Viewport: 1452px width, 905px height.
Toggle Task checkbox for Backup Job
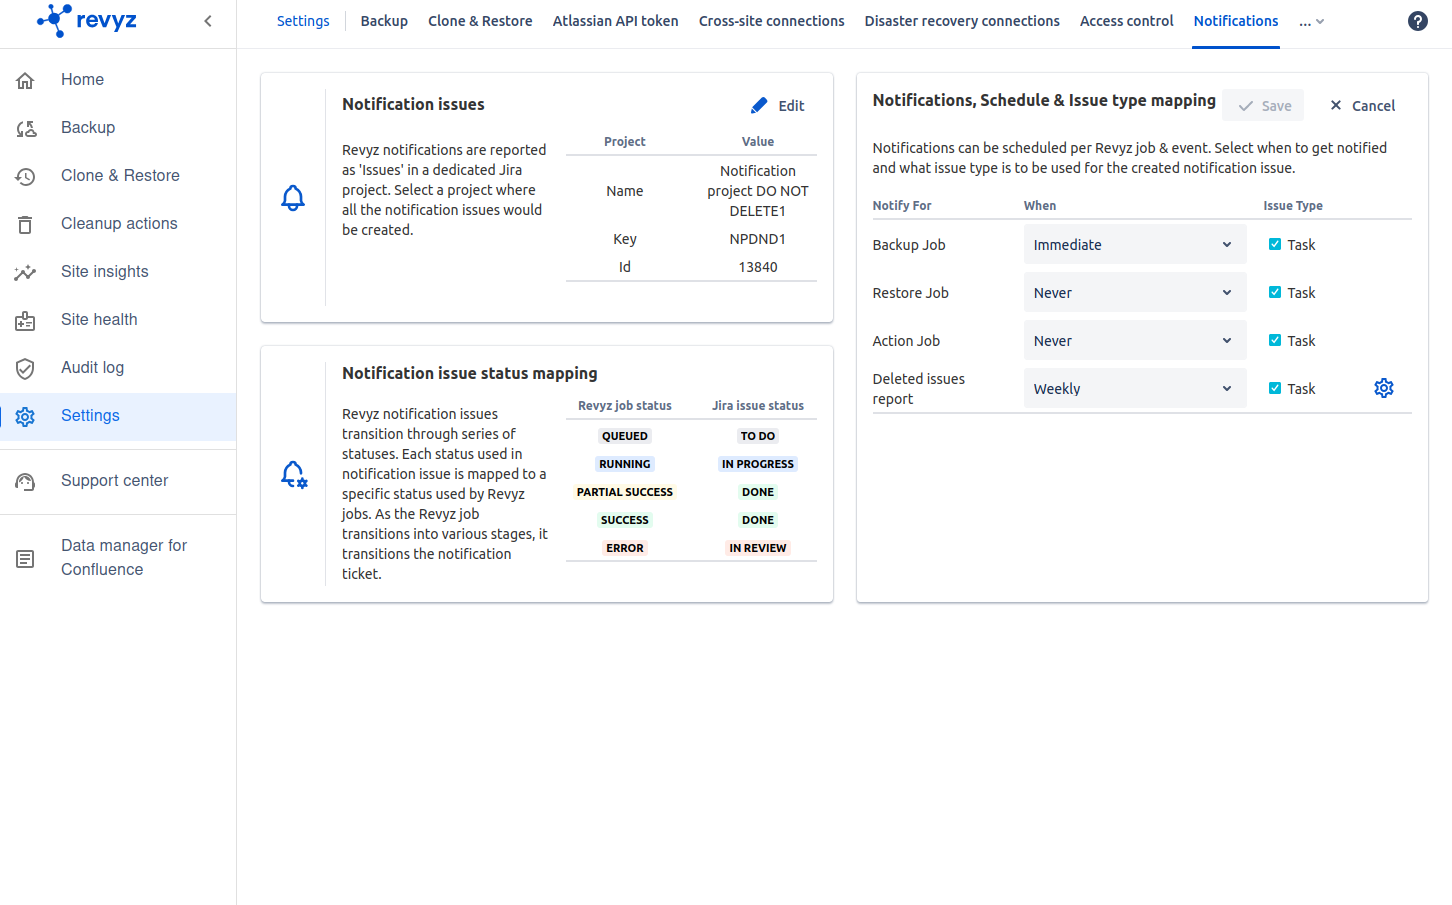(1275, 244)
